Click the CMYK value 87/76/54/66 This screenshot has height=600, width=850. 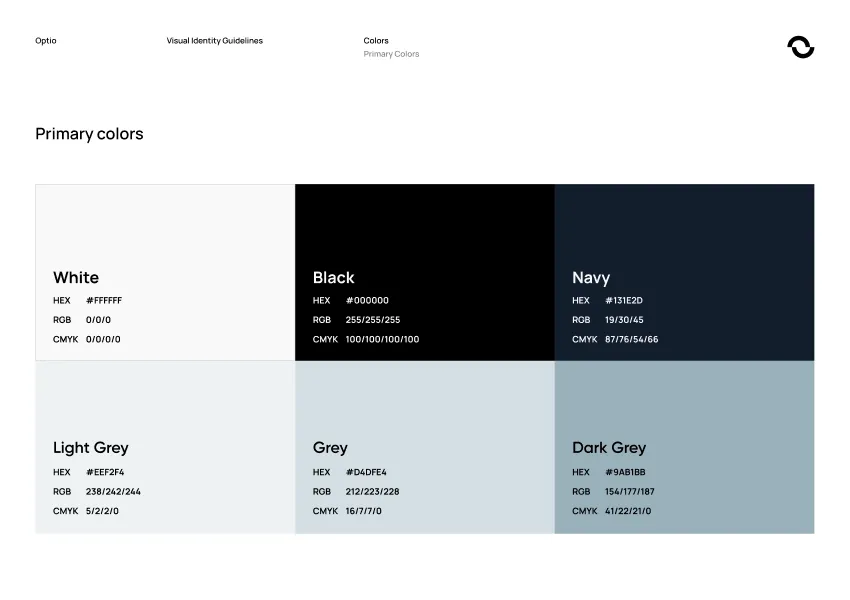tap(633, 339)
